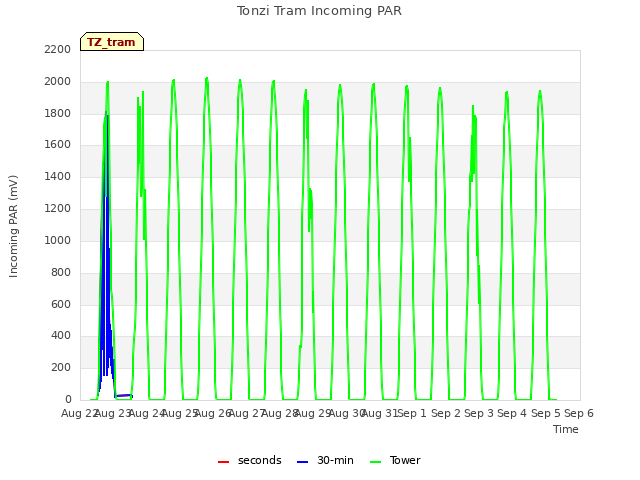This screenshot has height=480, width=640.
Task: Click the y-axis value 800
Action: point(61,272)
